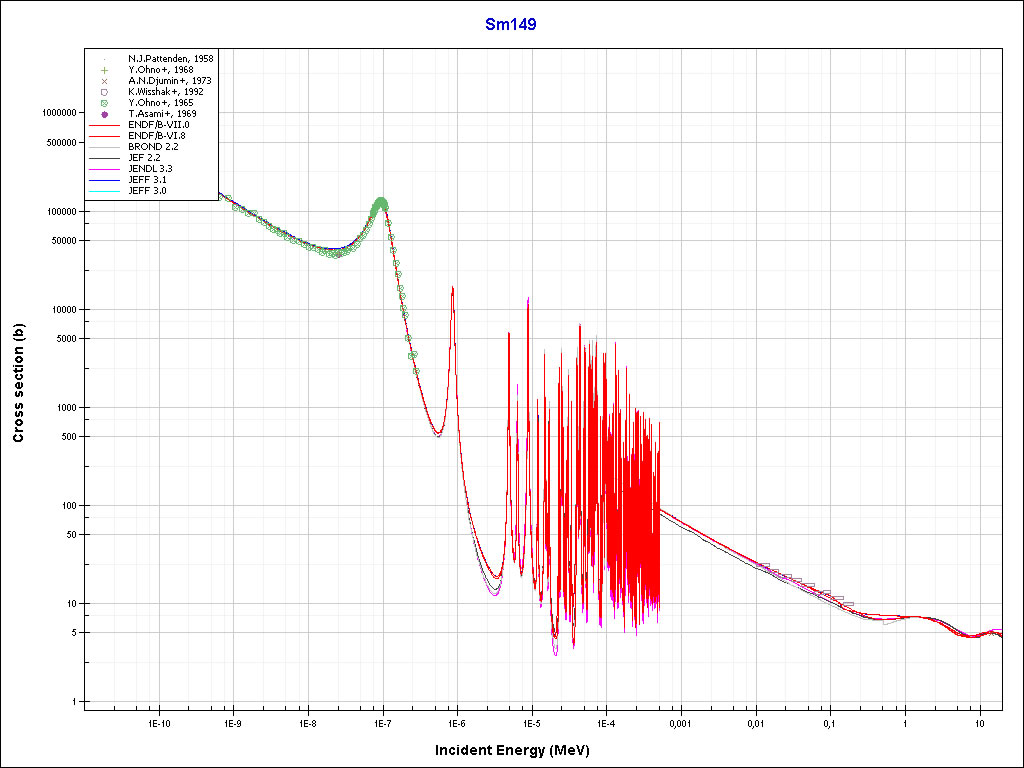Click the 0,001 tick label on x-axis
The width and height of the screenshot is (1024, 768).
680,720
